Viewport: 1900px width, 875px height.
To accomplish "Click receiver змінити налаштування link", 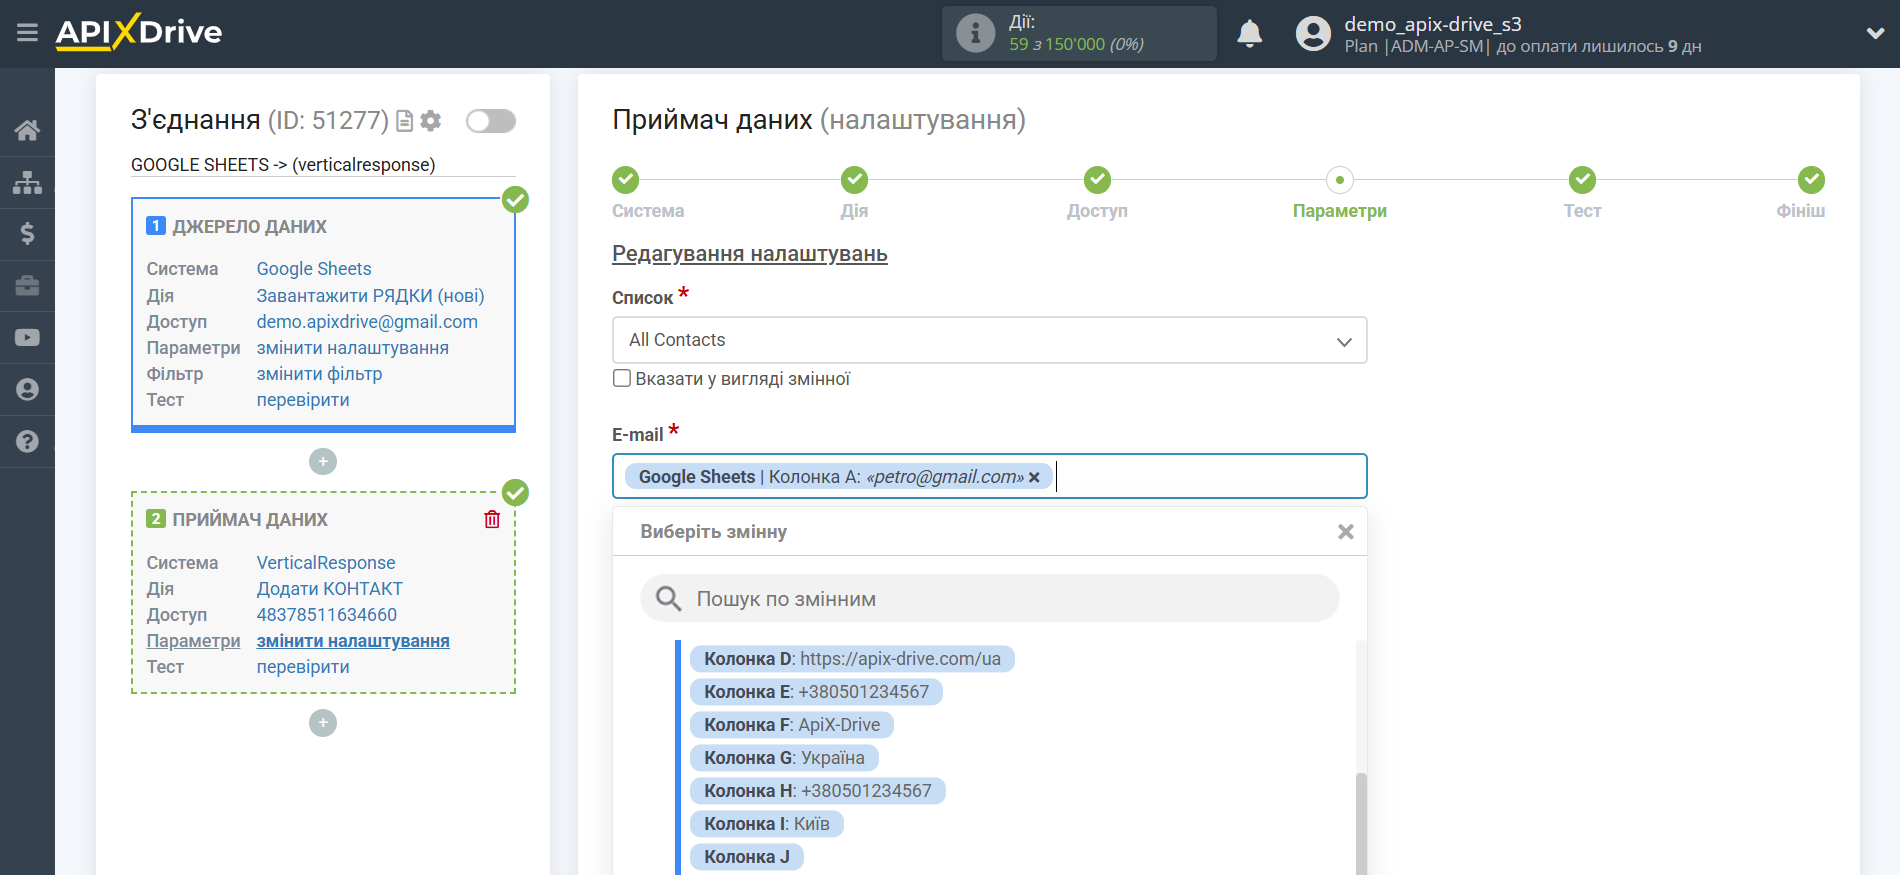I will (353, 641).
